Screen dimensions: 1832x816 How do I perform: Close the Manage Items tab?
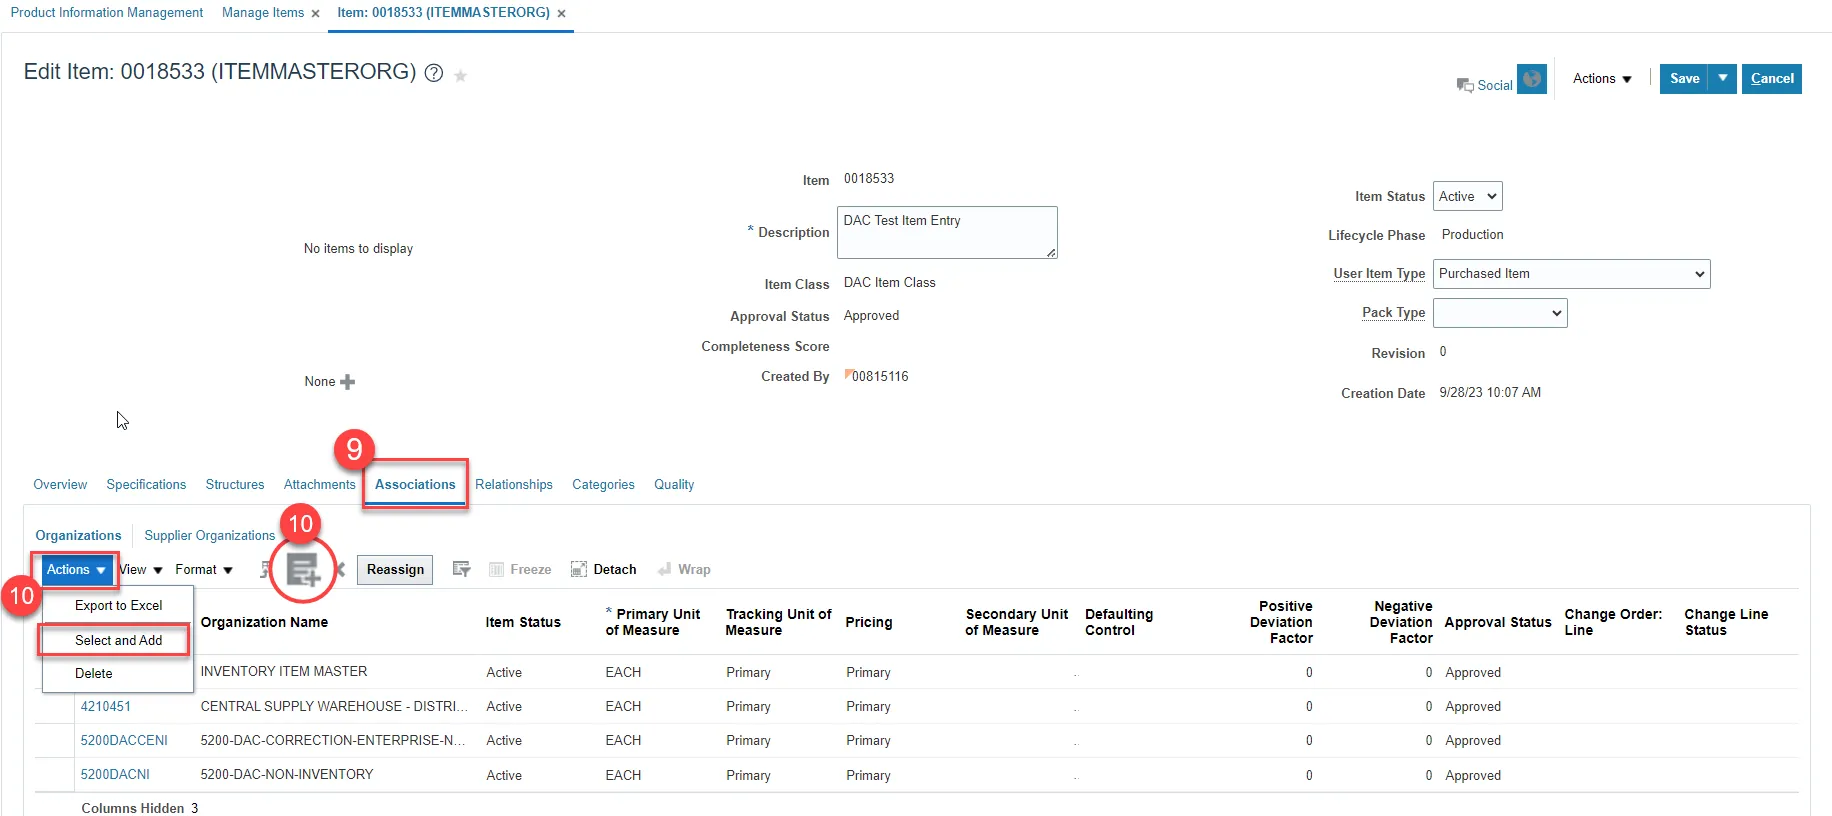tap(315, 14)
